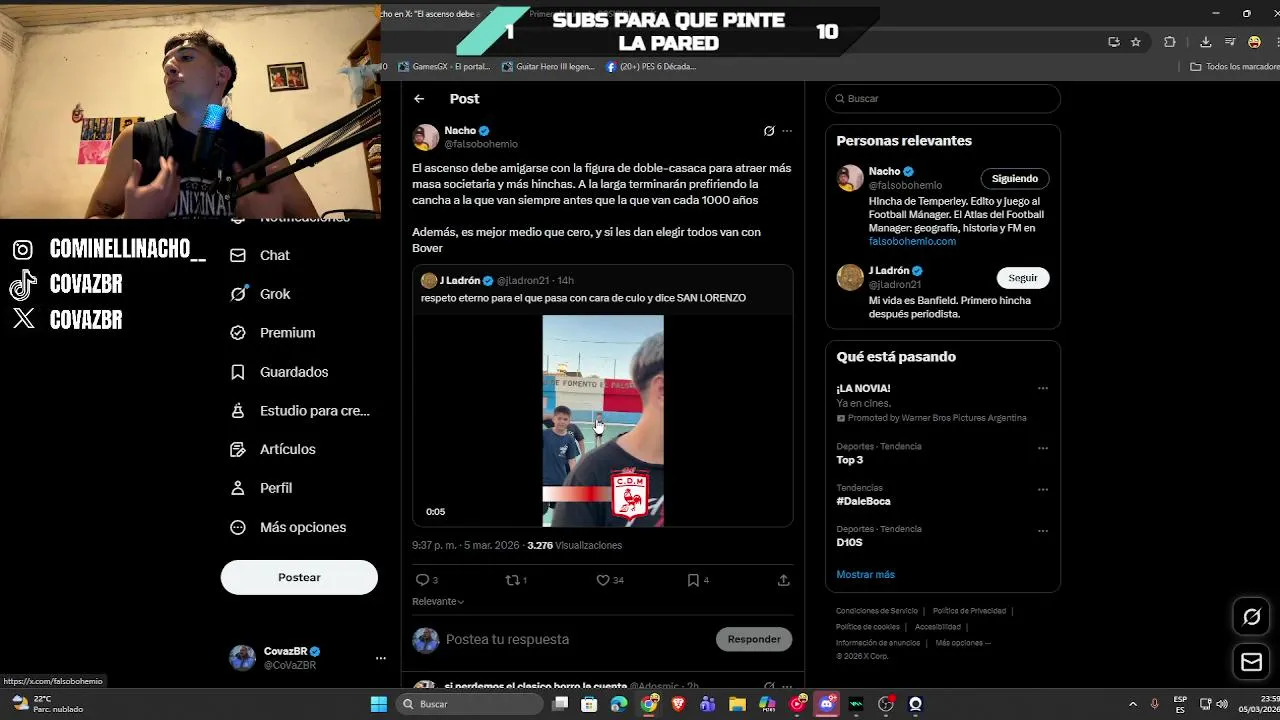Go back with the Post arrow
This screenshot has height=720, width=1280.
pos(419,99)
